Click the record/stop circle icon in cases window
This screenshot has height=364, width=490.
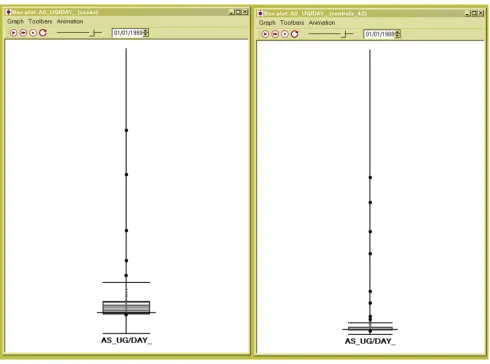(33, 33)
